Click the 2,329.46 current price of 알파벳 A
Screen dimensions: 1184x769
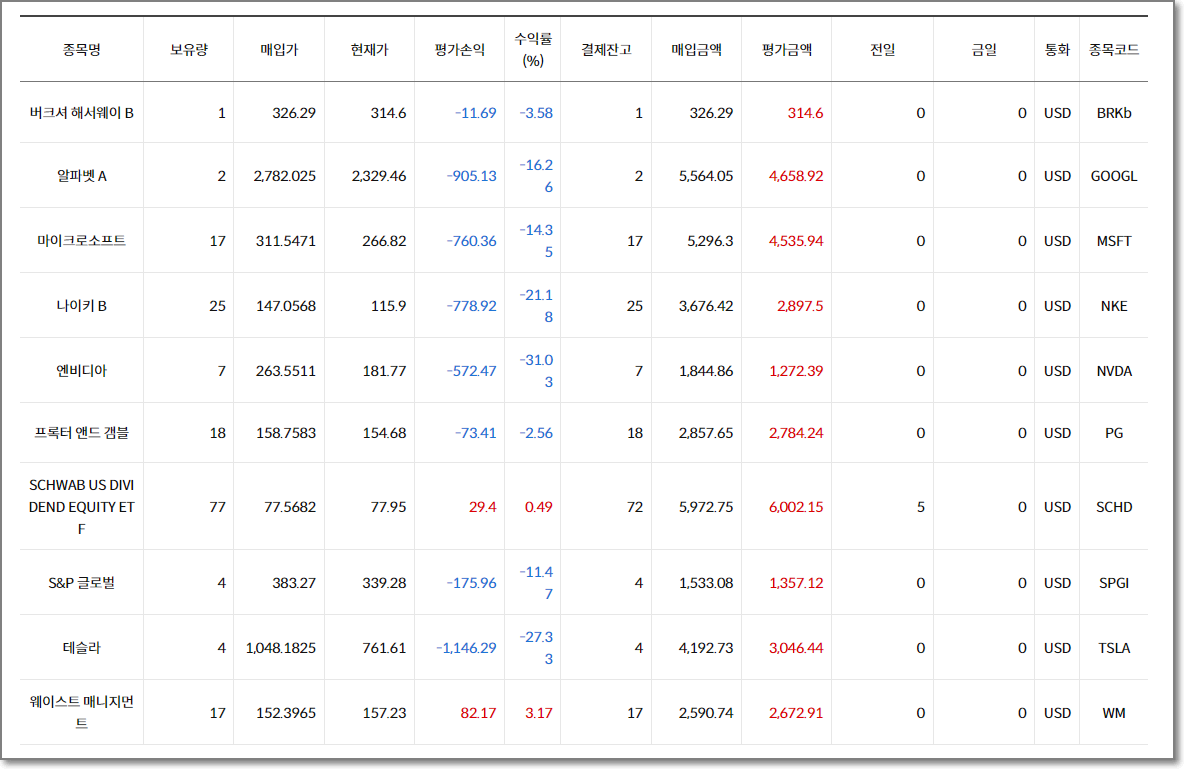[x=379, y=176]
